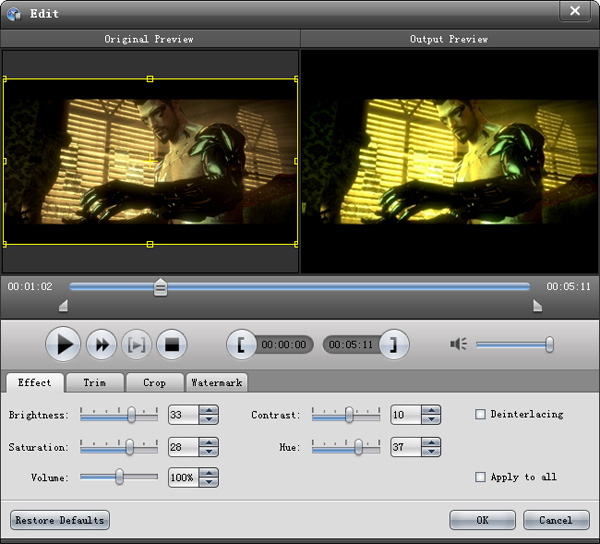Enable the Deinterlacing checkbox

(480, 414)
